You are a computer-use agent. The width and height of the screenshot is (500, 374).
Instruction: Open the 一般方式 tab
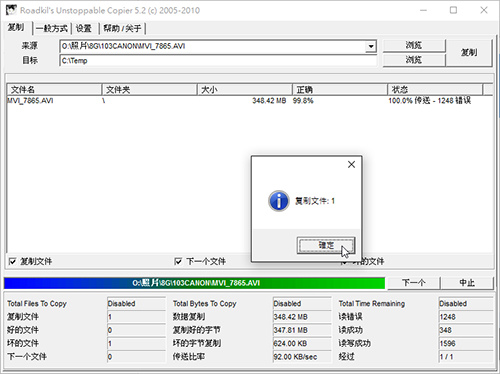(52, 29)
